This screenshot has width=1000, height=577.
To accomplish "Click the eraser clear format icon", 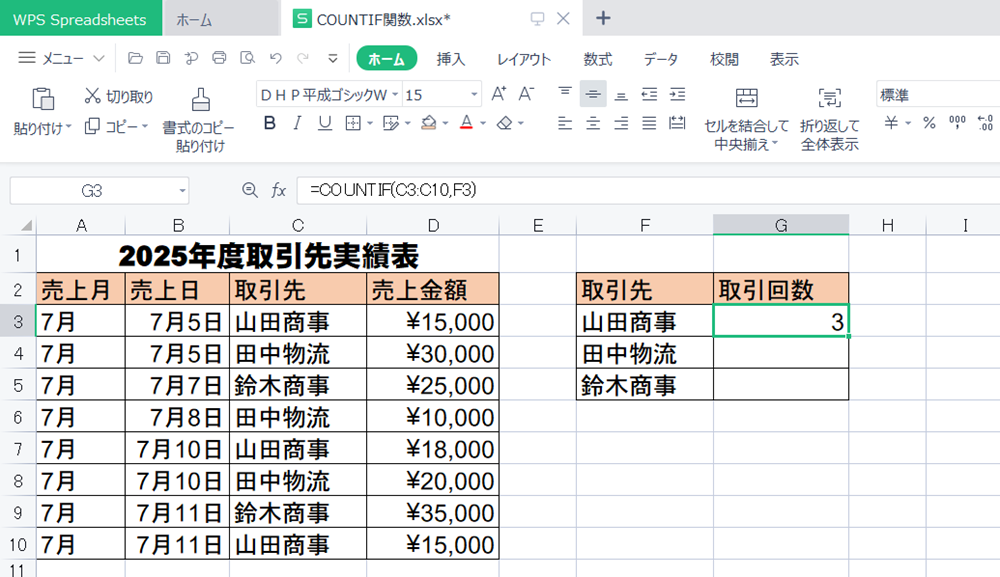I will click(504, 123).
